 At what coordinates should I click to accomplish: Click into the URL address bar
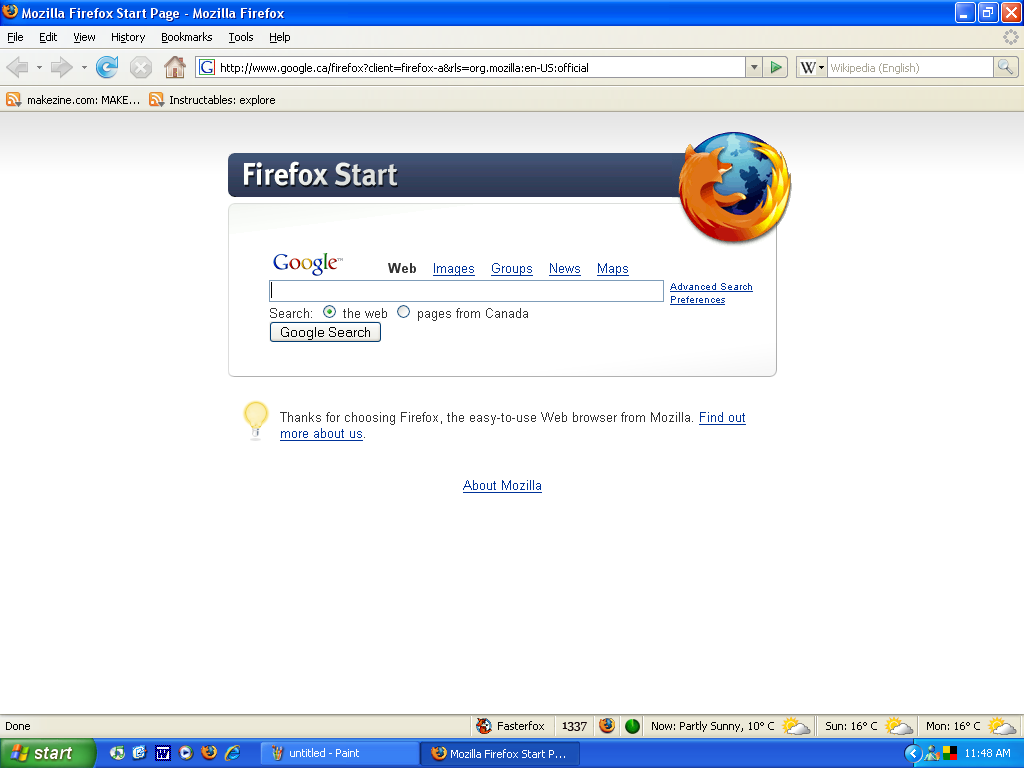click(481, 67)
